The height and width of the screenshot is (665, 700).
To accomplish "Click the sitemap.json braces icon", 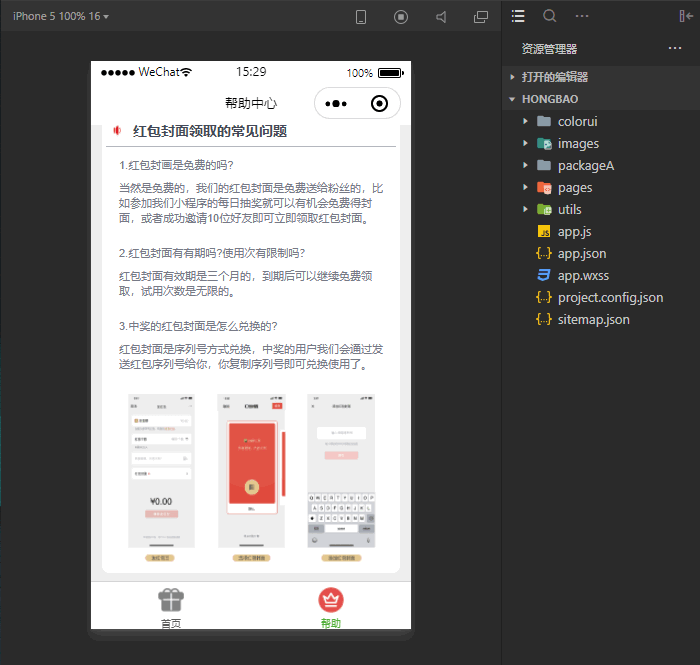I will (544, 319).
